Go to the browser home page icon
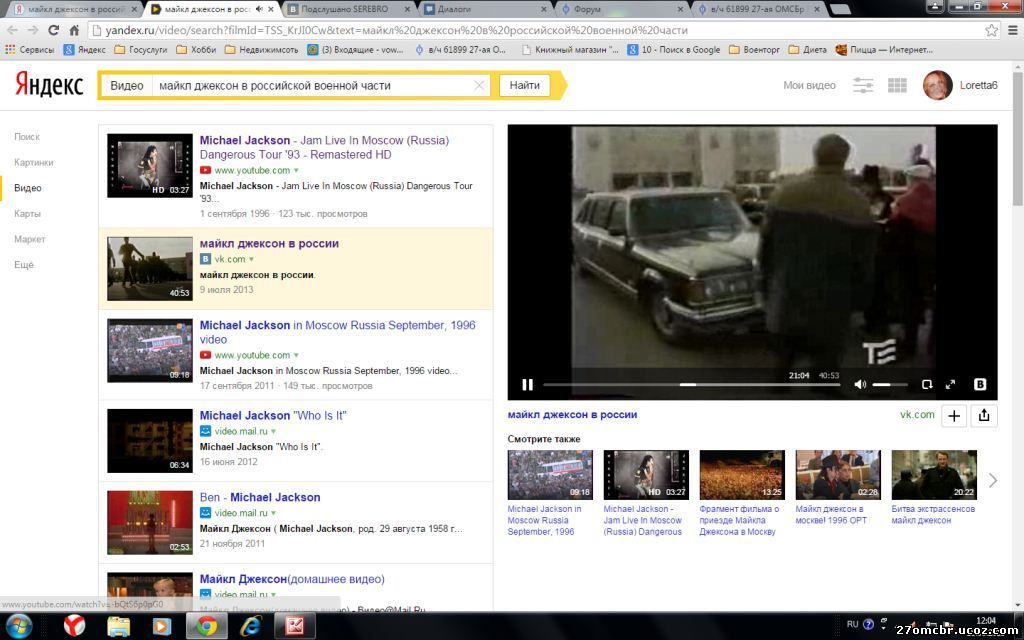The width and height of the screenshot is (1024, 640). click(x=74, y=30)
